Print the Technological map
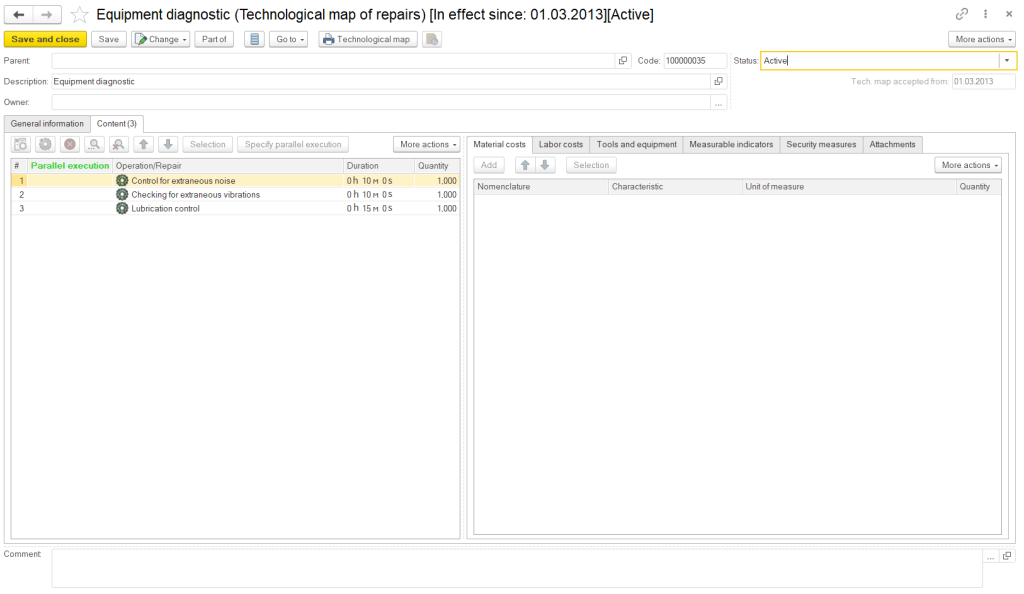The image size is (1024, 594). 366,39
